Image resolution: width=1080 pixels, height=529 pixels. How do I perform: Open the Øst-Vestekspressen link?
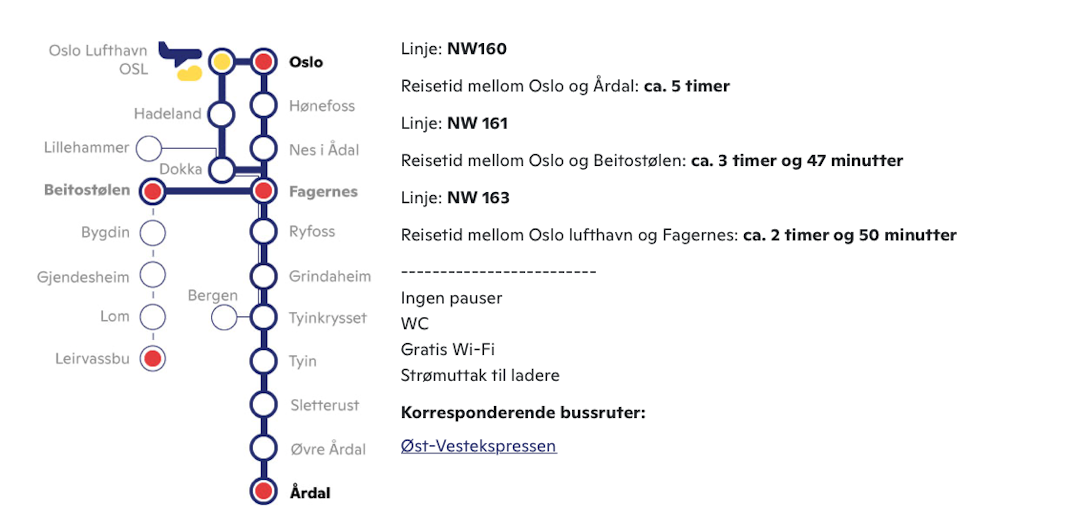click(478, 446)
